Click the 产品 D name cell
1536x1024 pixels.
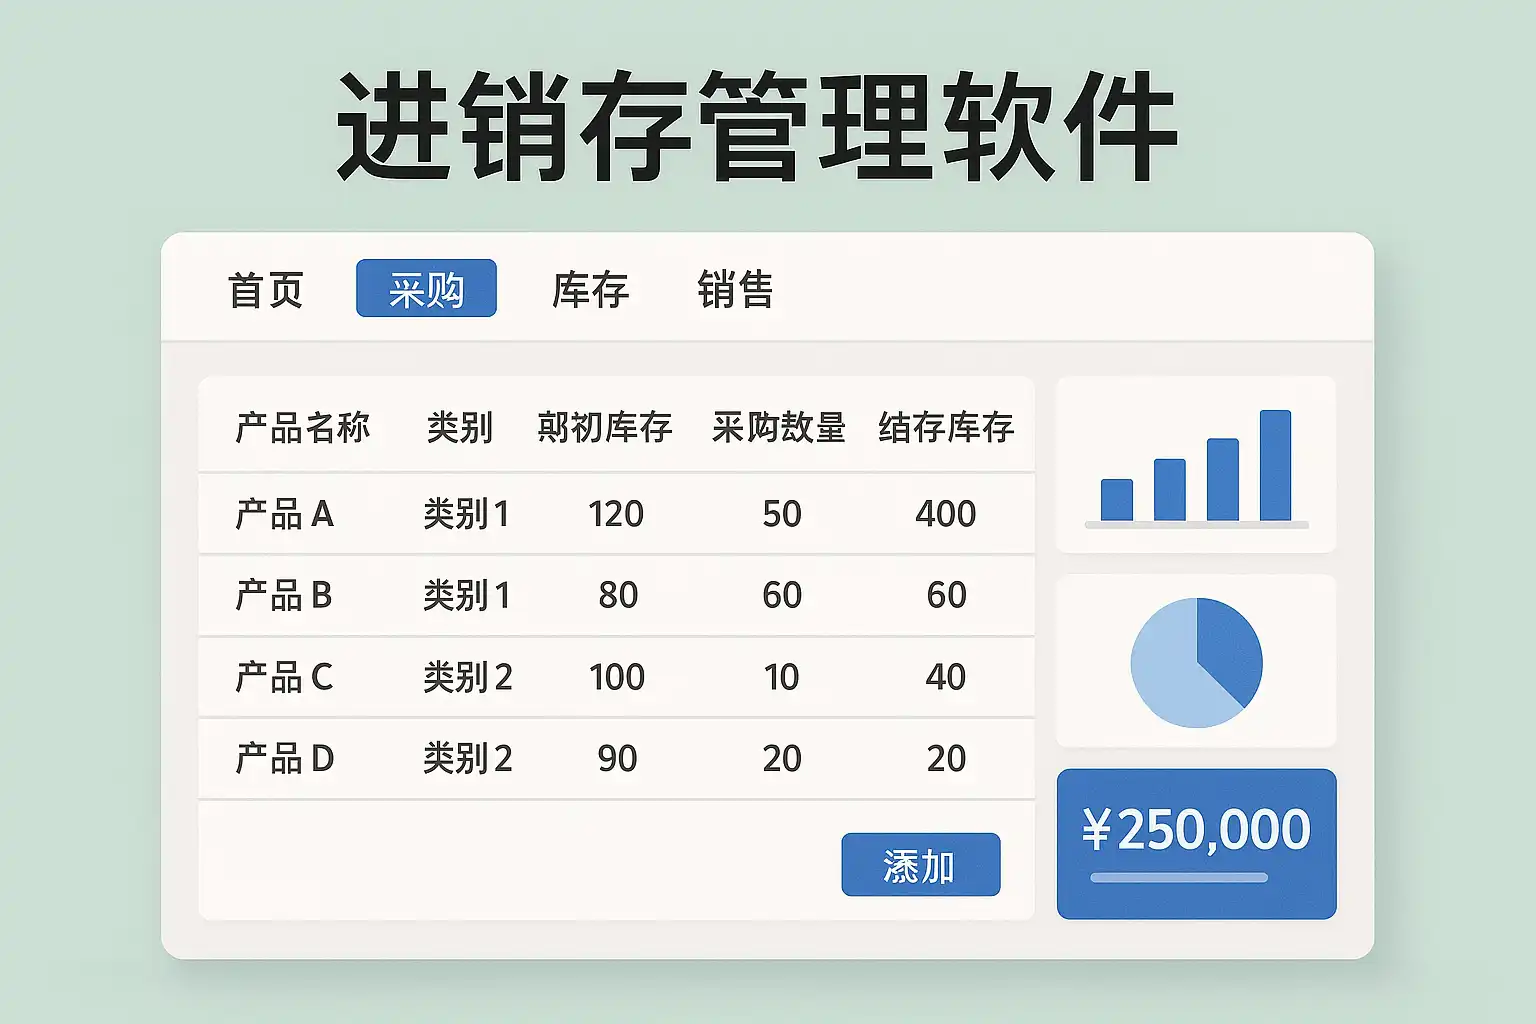click(x=284, y=758)
